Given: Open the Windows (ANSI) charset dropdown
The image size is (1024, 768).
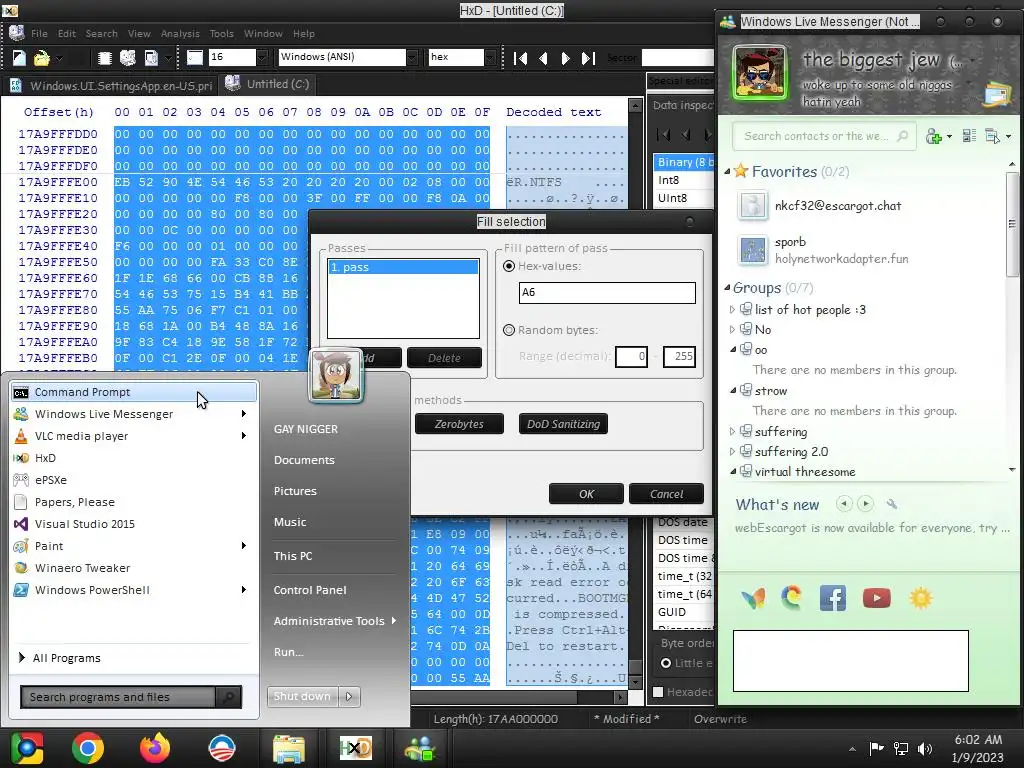Looking at the screenshot, I should click(412, 57).
